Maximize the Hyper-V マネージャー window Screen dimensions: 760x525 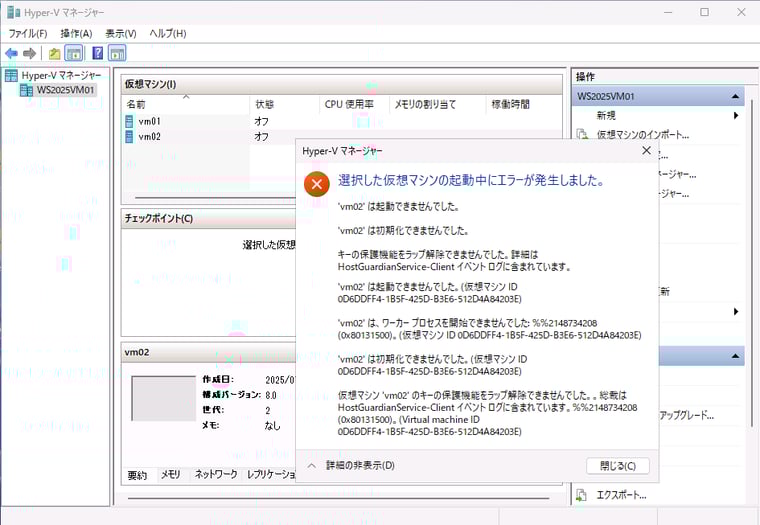pos(704,12)
